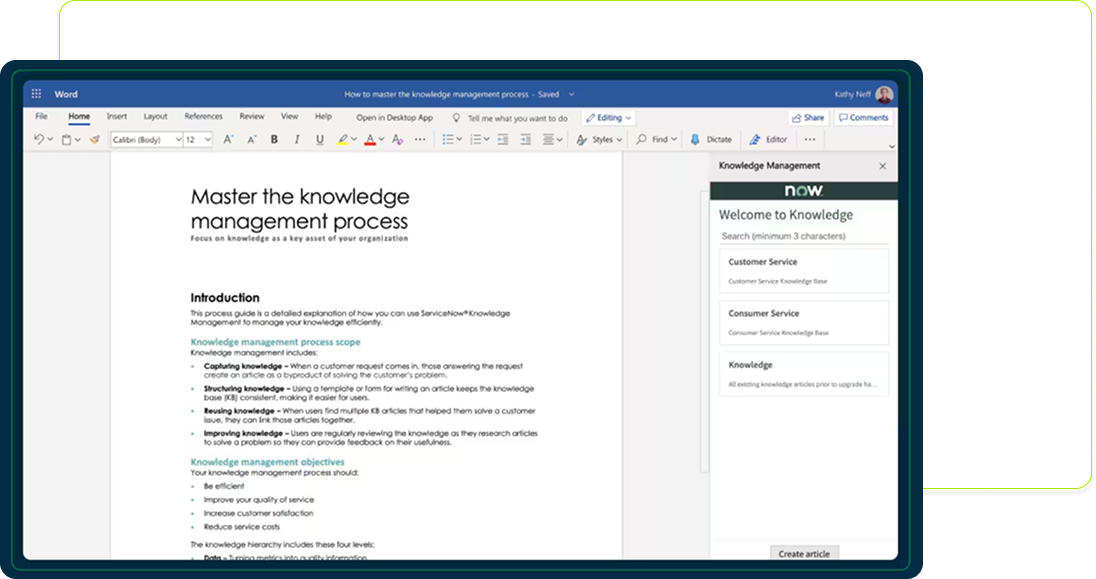Click the Create article button
This screenshot has height=579, width=1096.
[x=804, y=553]
